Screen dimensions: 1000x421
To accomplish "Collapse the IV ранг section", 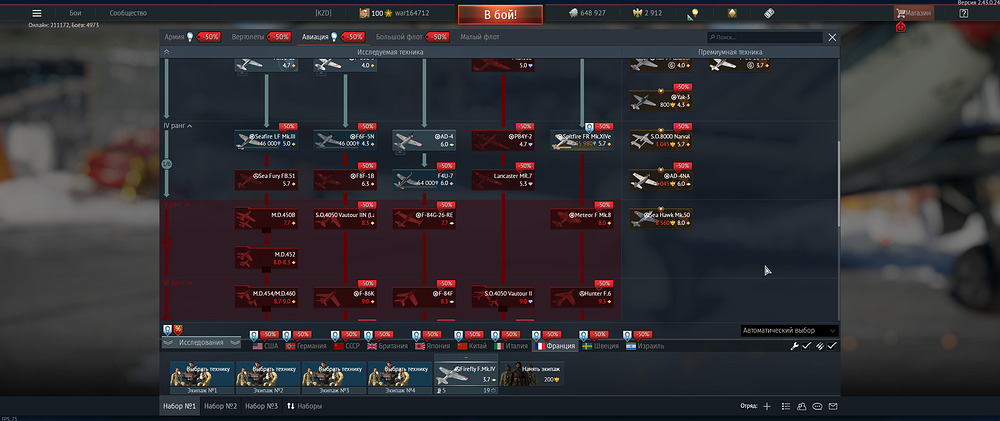I will click(x=178, y=126).
